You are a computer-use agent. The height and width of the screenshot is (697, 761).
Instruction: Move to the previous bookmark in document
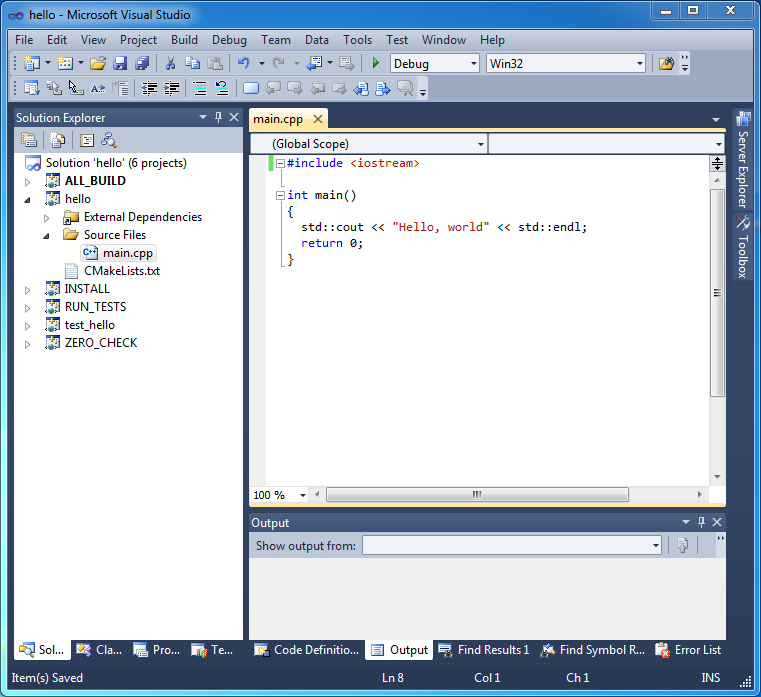361,88
